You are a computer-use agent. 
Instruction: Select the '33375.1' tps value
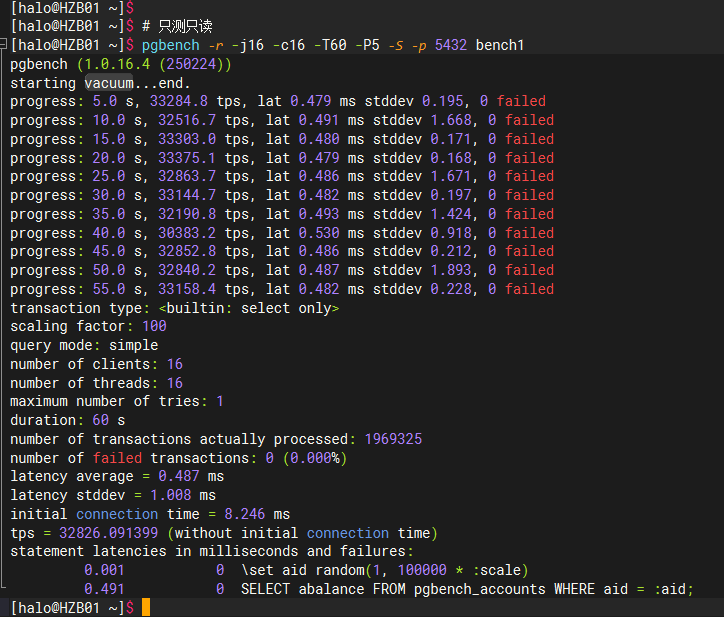[187, 158]
